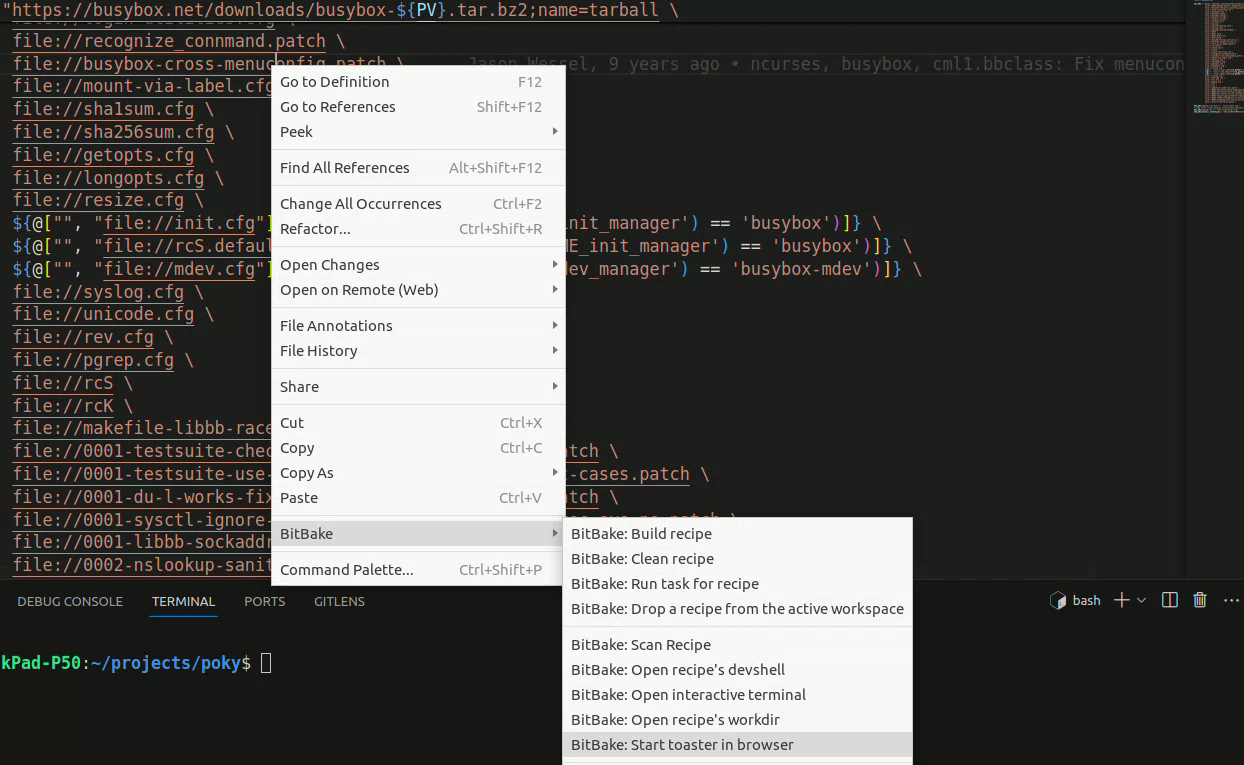Select BitBake: Run task for recipe

[738, 584]
